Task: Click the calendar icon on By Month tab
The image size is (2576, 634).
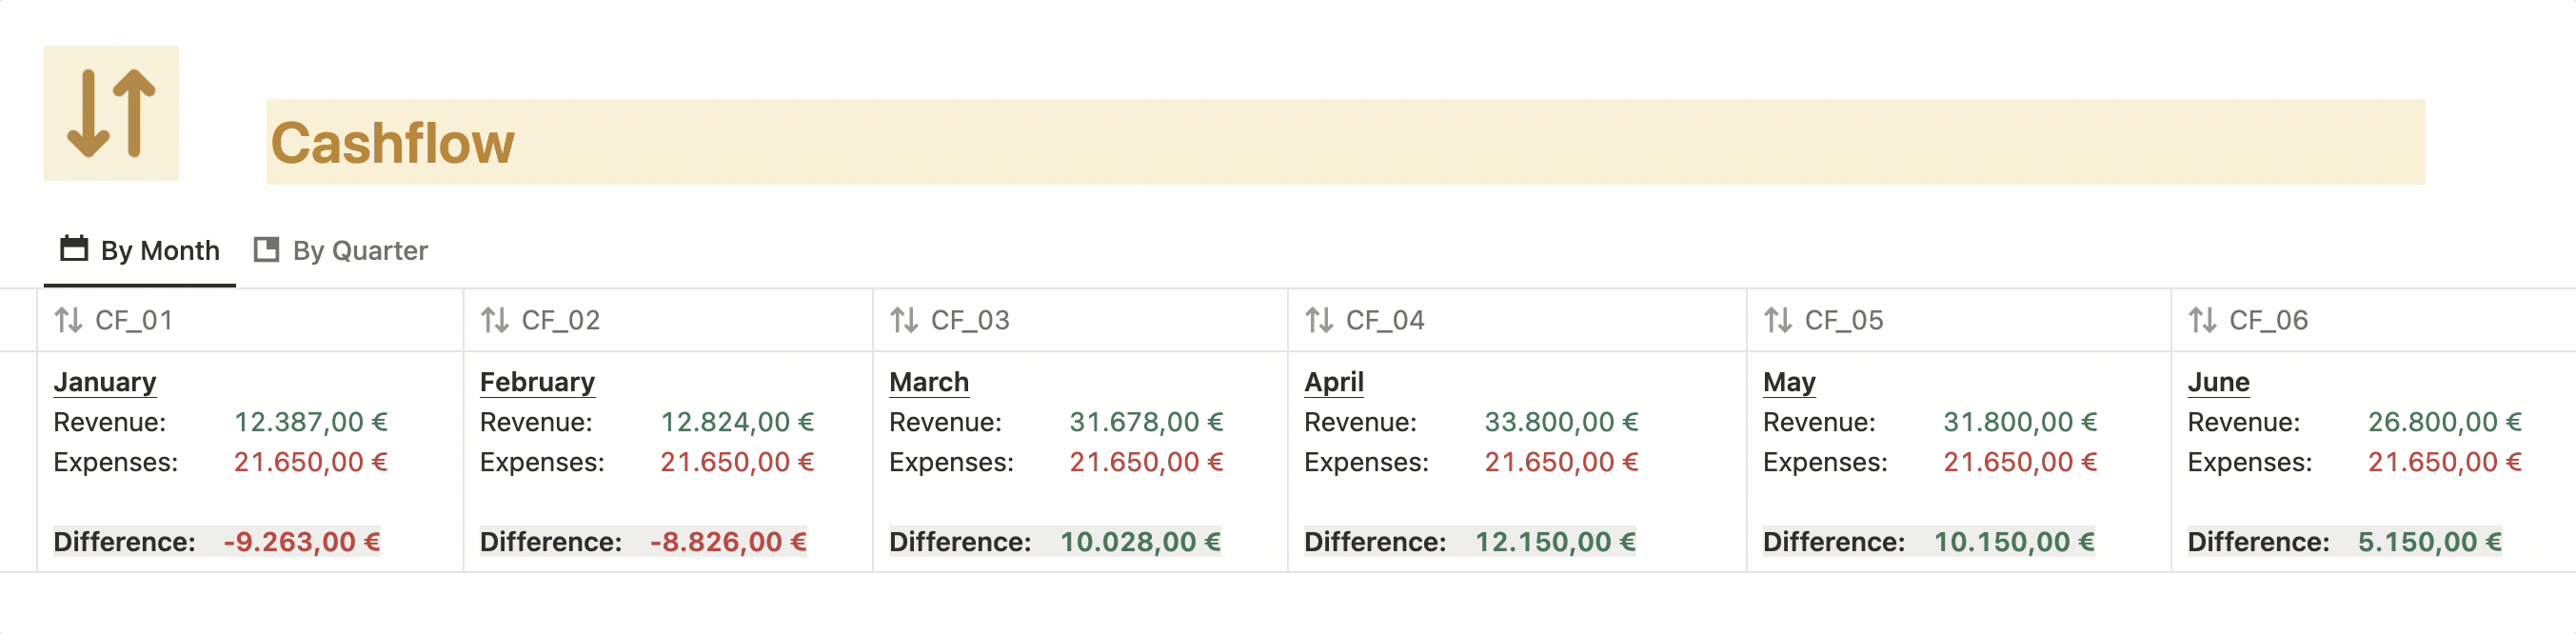Action: [74, 248]
